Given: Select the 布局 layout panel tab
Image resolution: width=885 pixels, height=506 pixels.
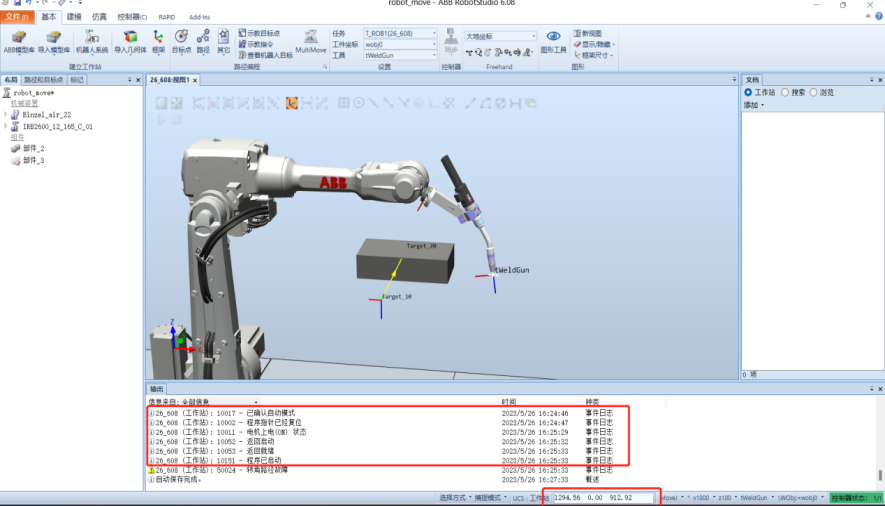Looking at the screenshot, I should (x=11, y=80).
